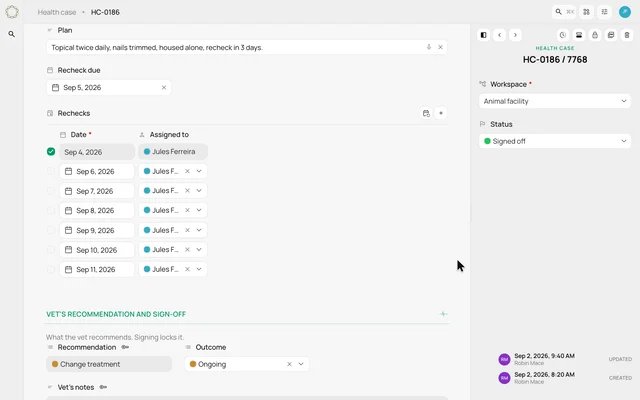
Task: Open the Status dropdown showing Signed off
Action: click(555, 141)
